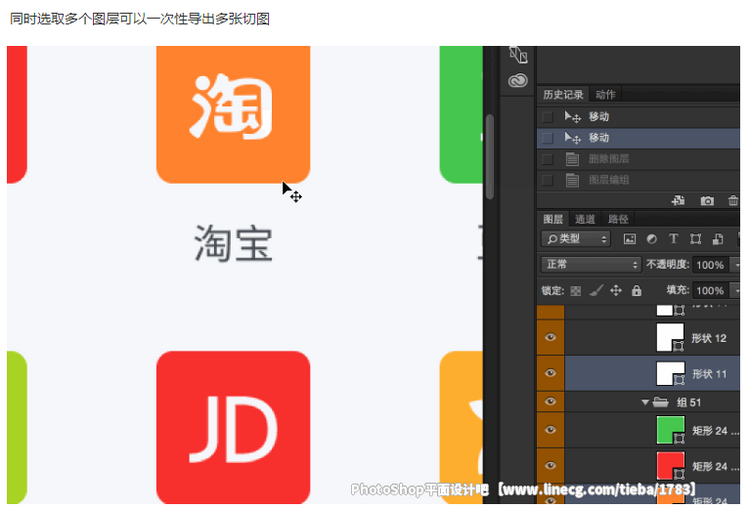
Task: Click the camera new snapshot icon
Action: [x=707, y=200]
